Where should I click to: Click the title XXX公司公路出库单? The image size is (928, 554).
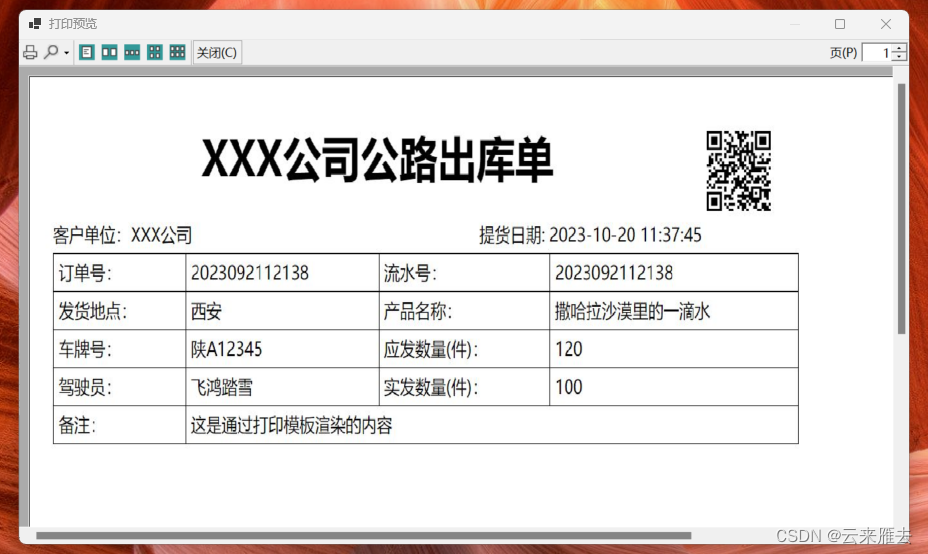(x=378, y=159)
